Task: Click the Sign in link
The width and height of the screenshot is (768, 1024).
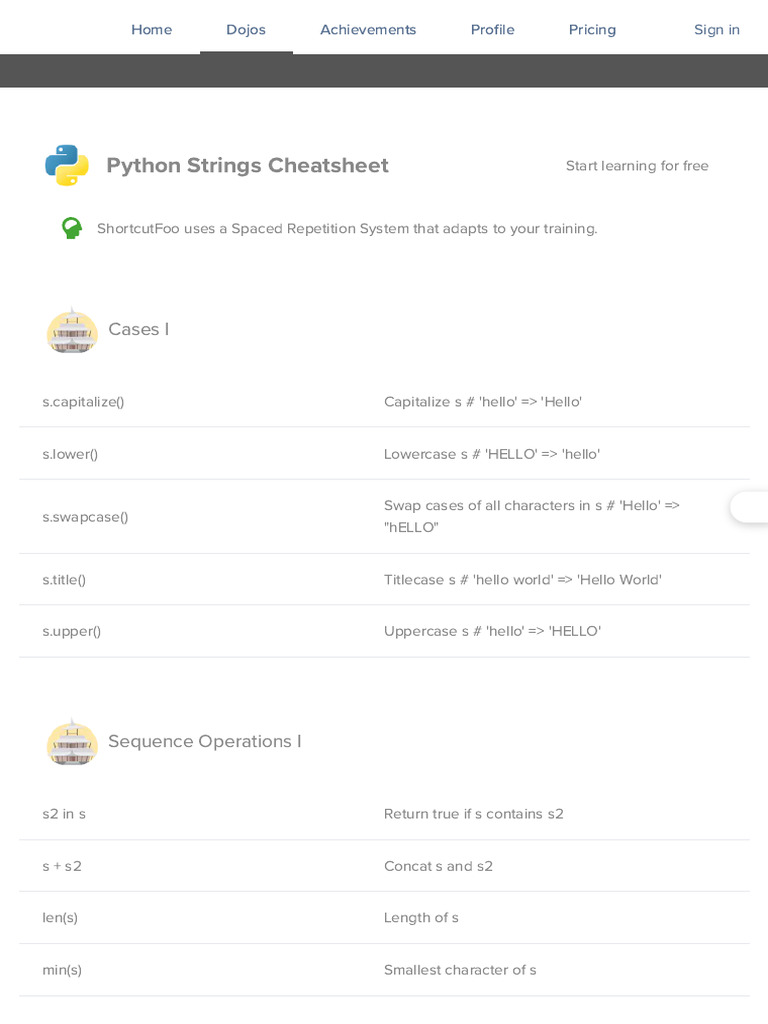Action: (x=716, y=29)
